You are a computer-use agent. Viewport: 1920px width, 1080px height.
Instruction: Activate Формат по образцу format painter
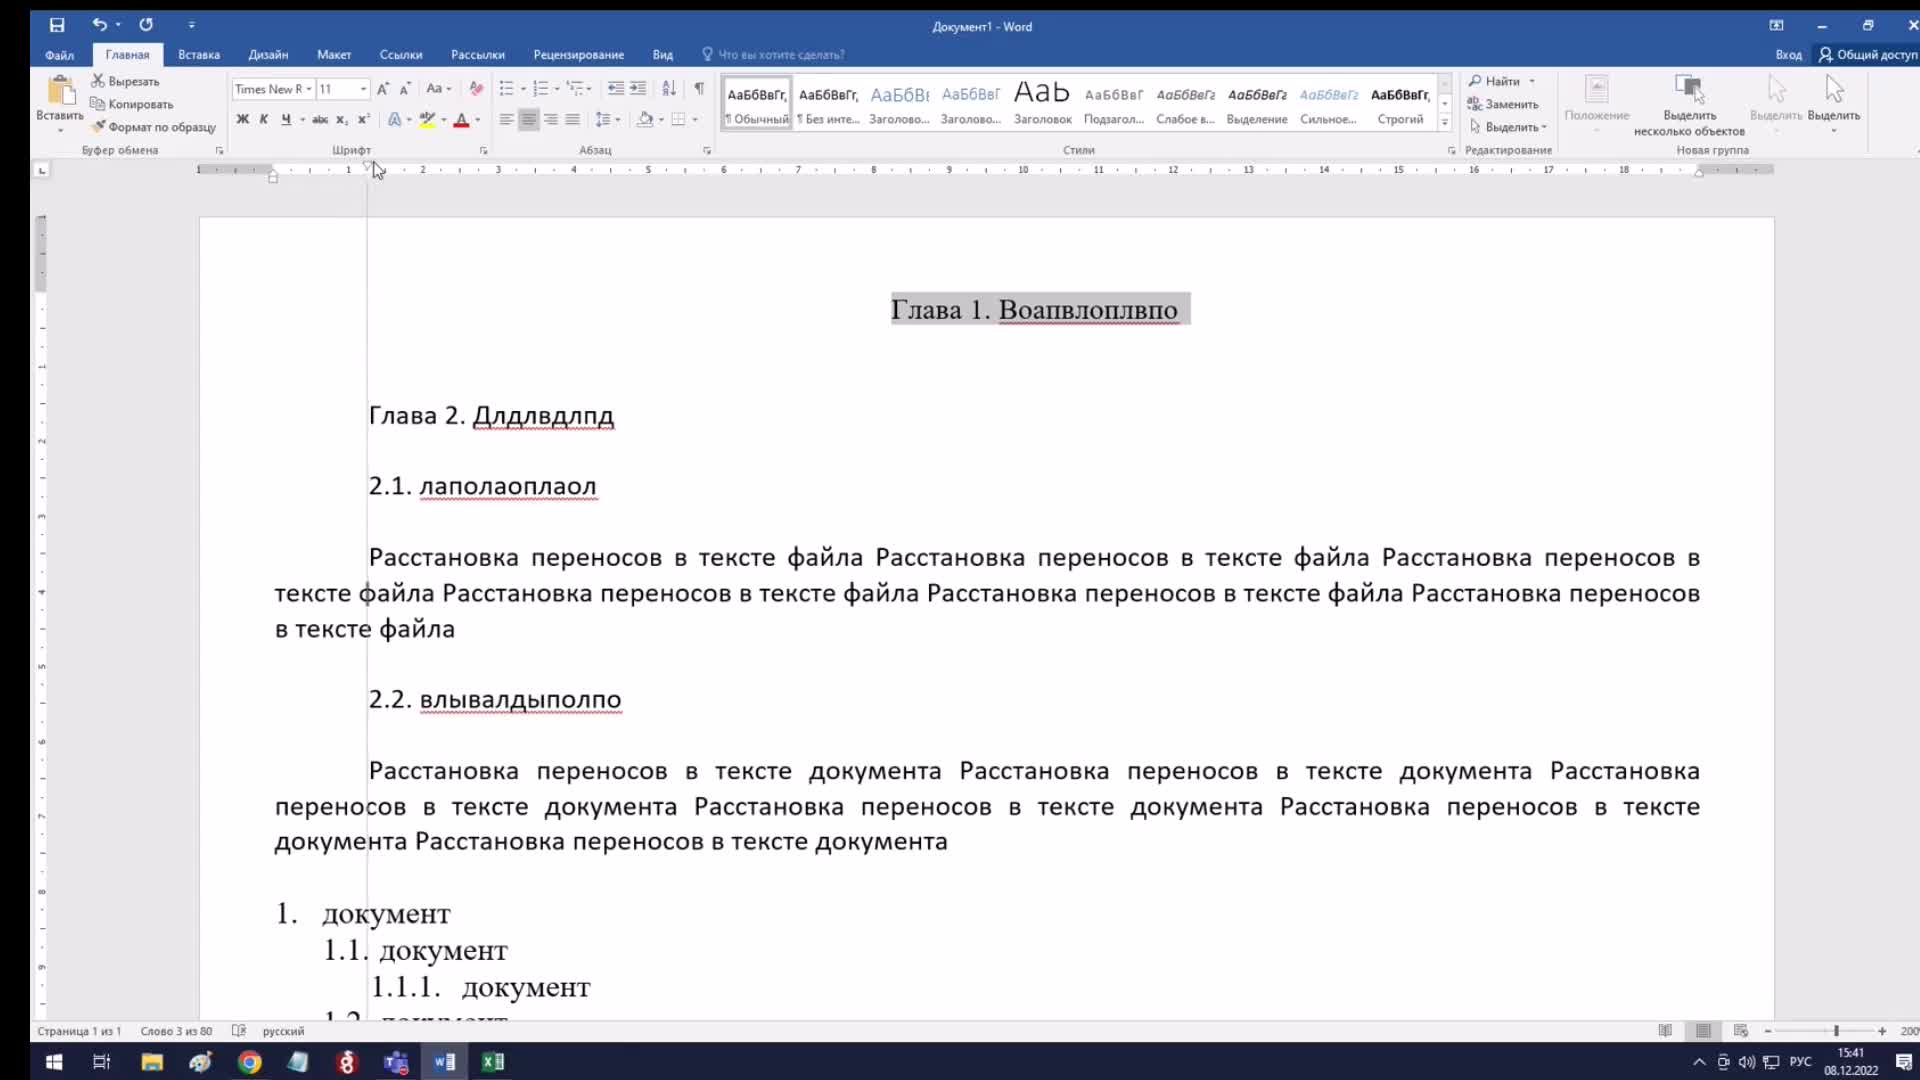tap(153, 127)
